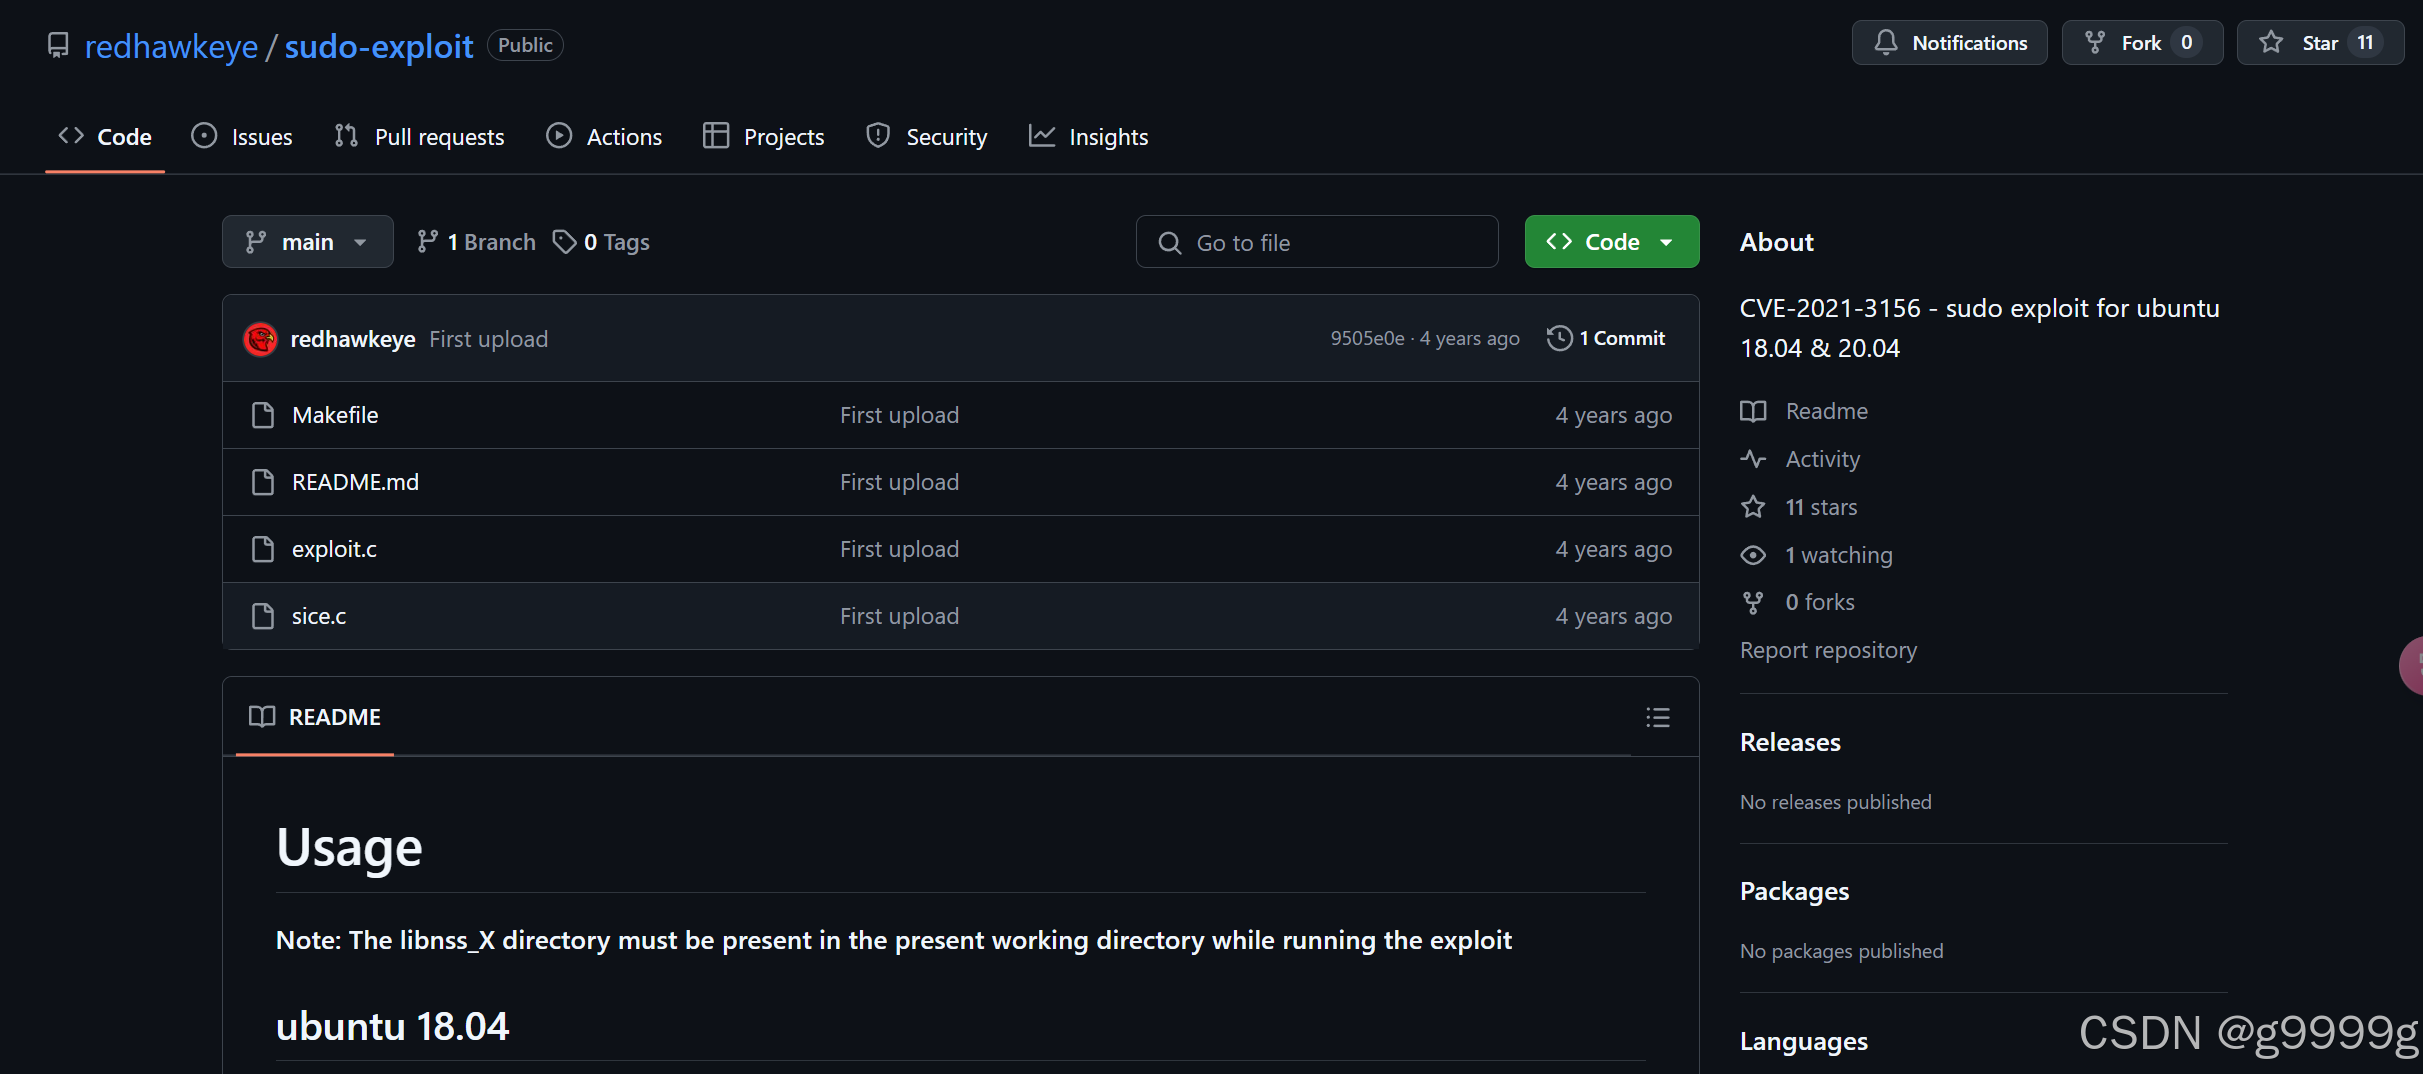Open the First upload commit for Makefile row

click(x=899, y=415)
